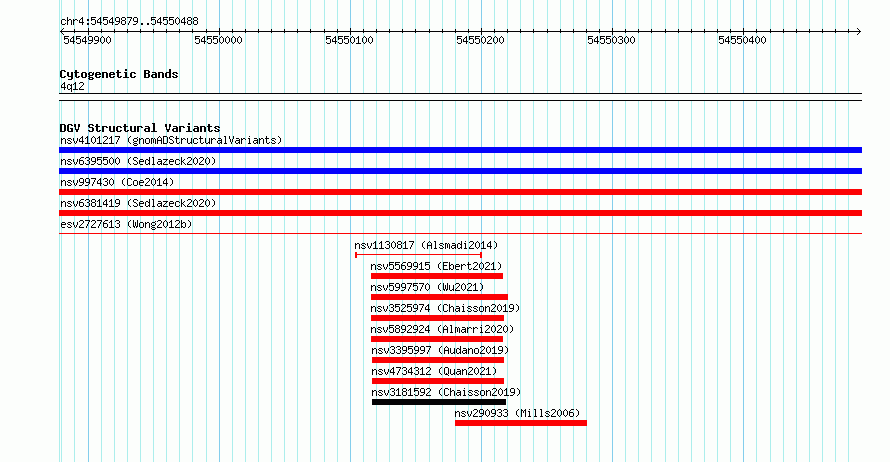Click the red bar under nsv3395997
Image resolution: width=890 pixels, height=462 pixels.
(x=438, y=360)
